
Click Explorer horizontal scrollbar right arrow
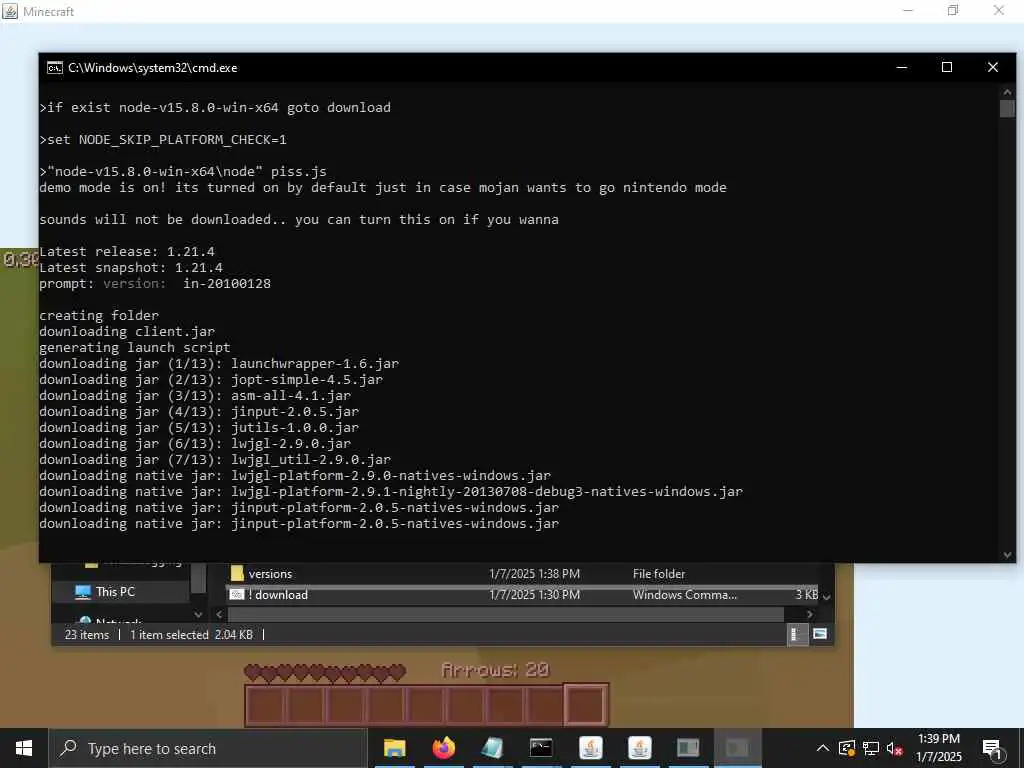810,614
